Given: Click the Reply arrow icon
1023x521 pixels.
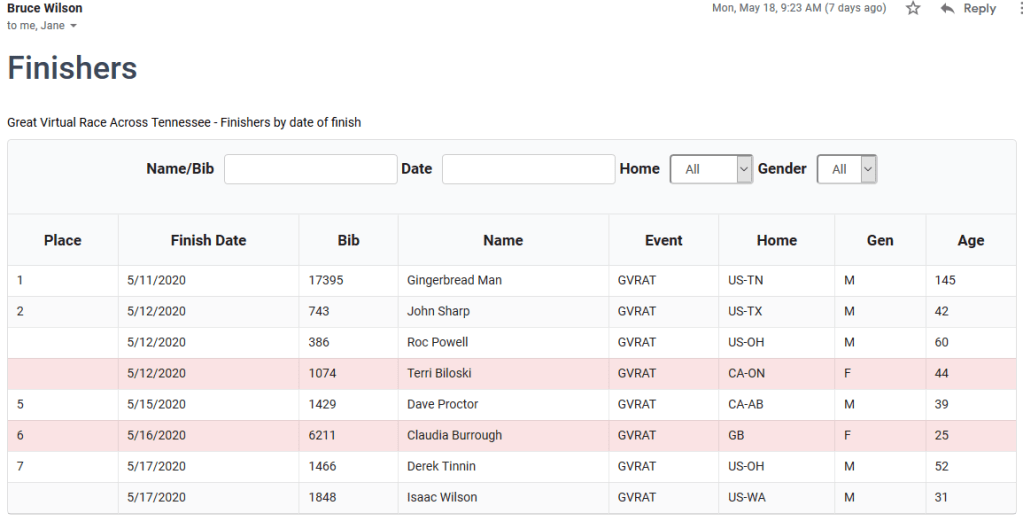Looking at the screenshot, I should point(947,8).
